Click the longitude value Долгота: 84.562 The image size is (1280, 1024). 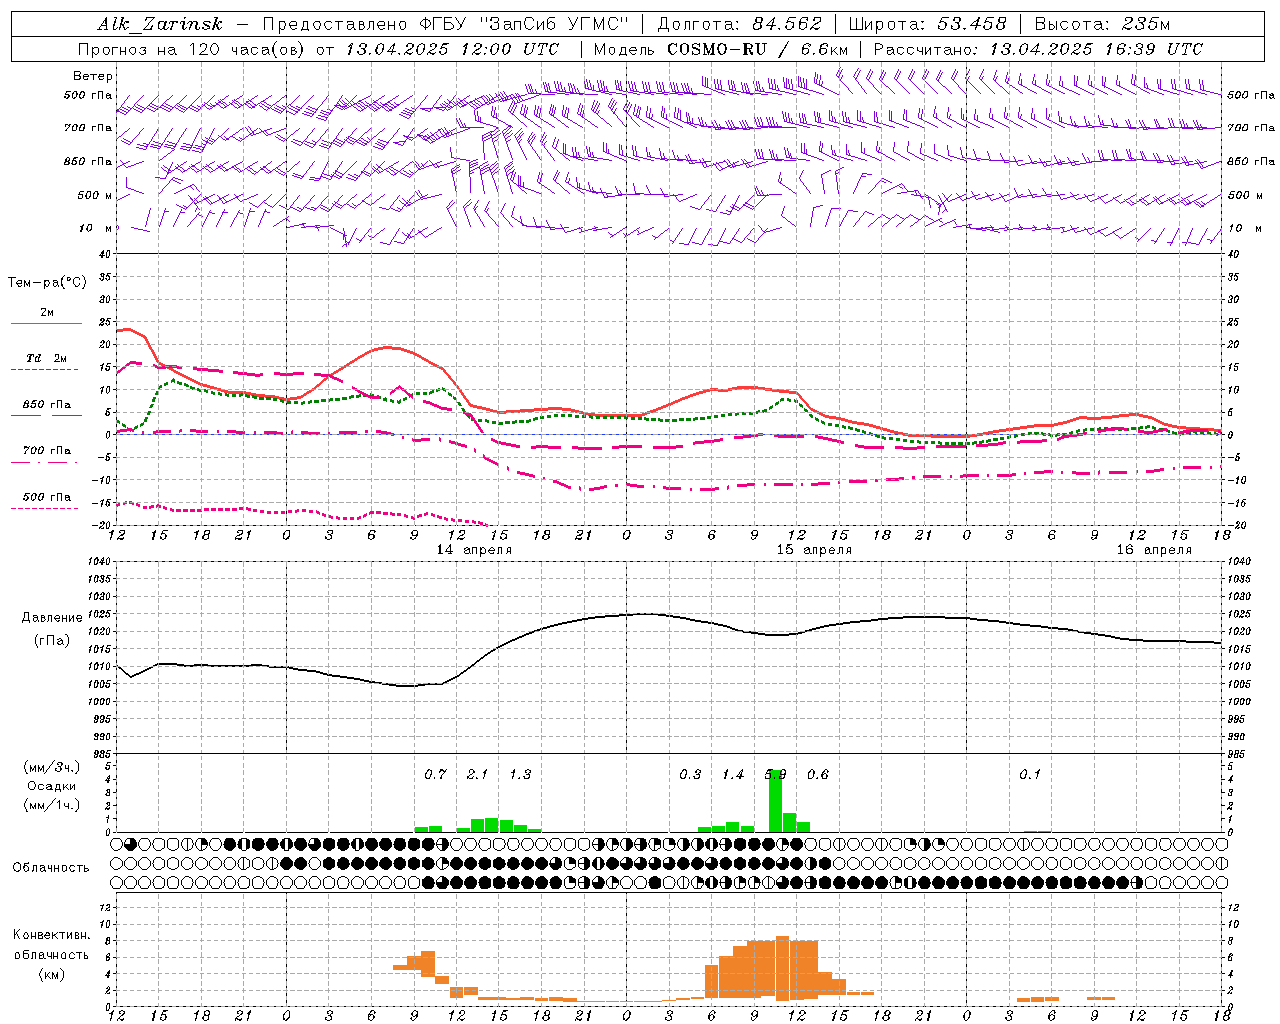coord(739,24)
